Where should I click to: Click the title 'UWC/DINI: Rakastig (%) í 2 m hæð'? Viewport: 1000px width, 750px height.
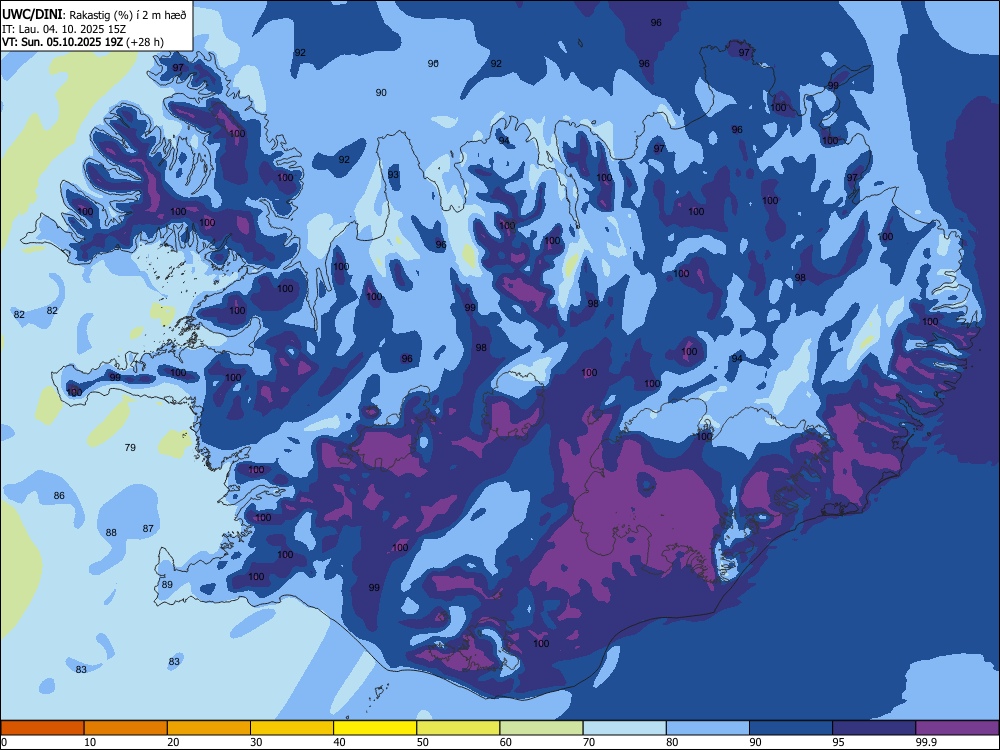pyautogui.click(x=94, y=14)
